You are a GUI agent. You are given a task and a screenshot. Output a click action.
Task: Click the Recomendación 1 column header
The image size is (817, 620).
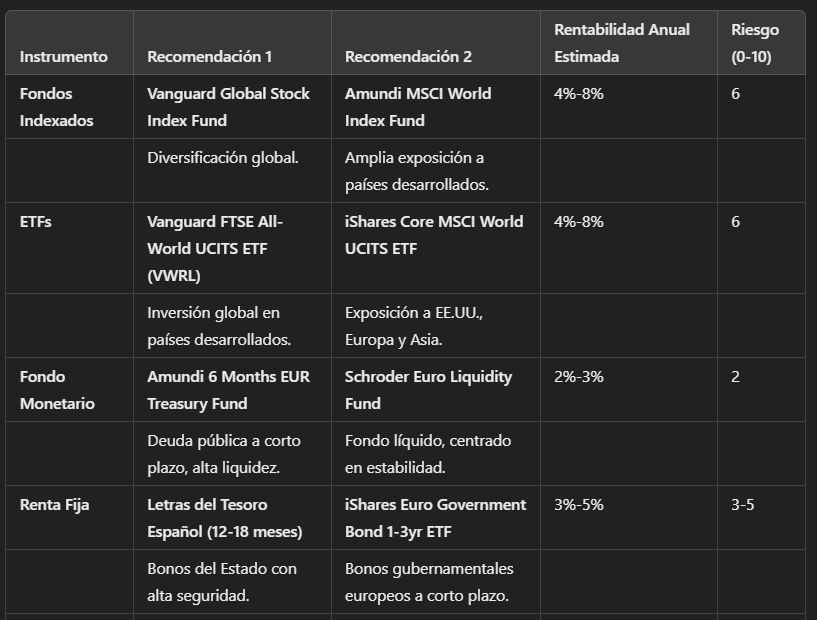pos(209,56)
